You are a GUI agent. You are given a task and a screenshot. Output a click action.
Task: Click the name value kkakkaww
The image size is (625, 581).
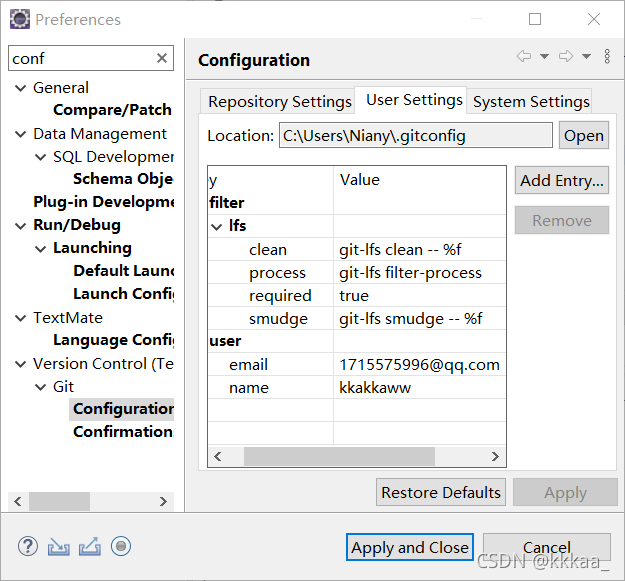[x=375, y=388]
